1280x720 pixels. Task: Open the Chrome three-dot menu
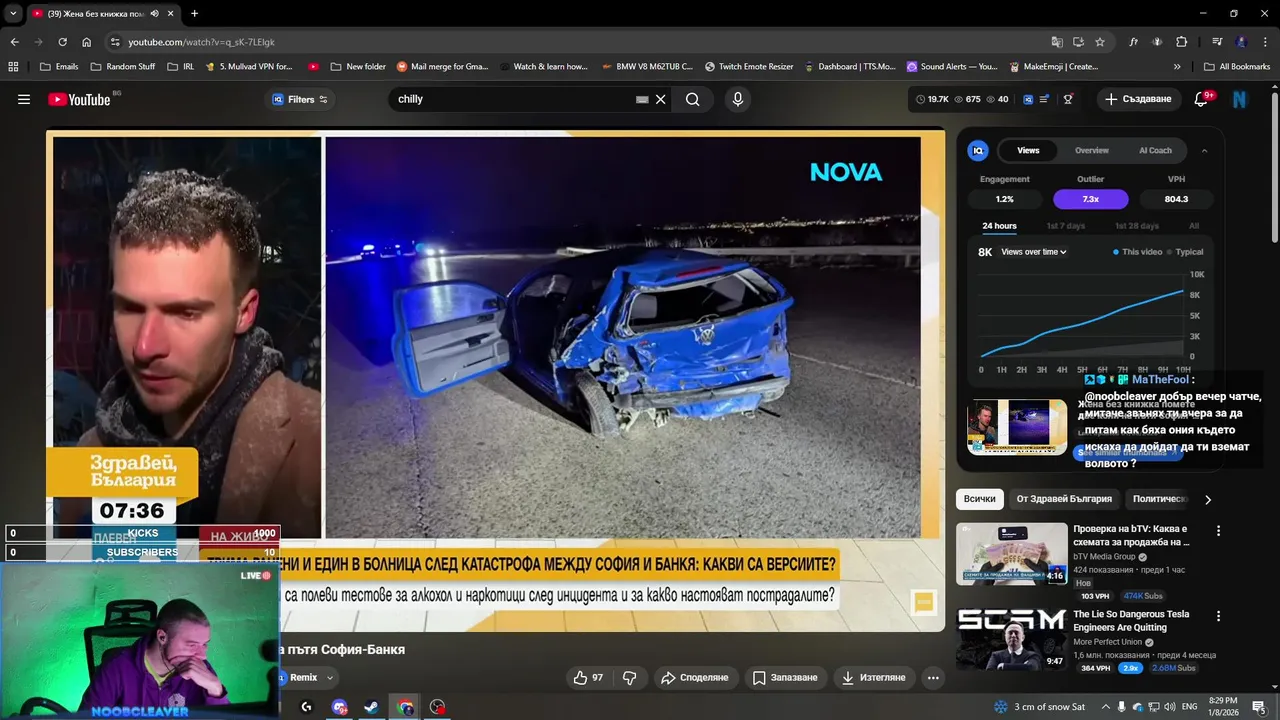1266,42
